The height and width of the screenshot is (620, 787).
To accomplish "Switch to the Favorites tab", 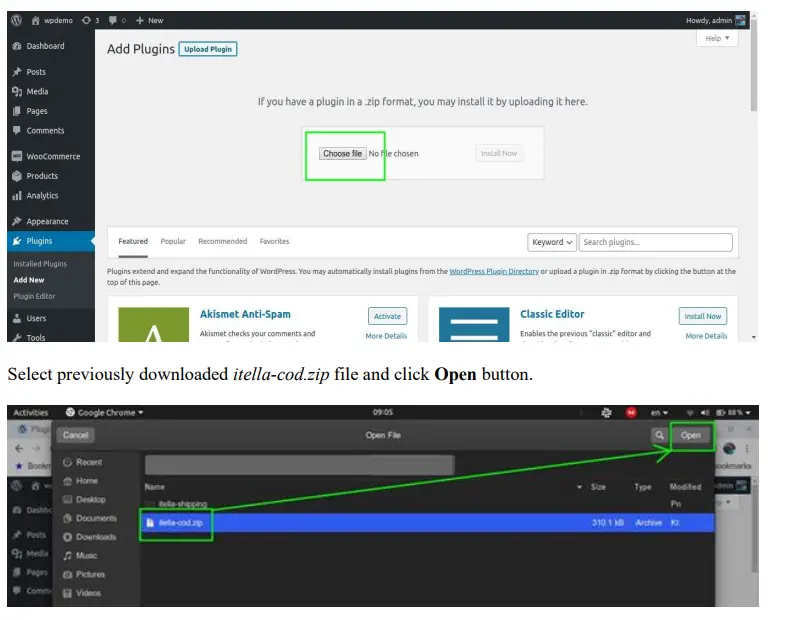I will pyautogui.click(x=274, y=241).
